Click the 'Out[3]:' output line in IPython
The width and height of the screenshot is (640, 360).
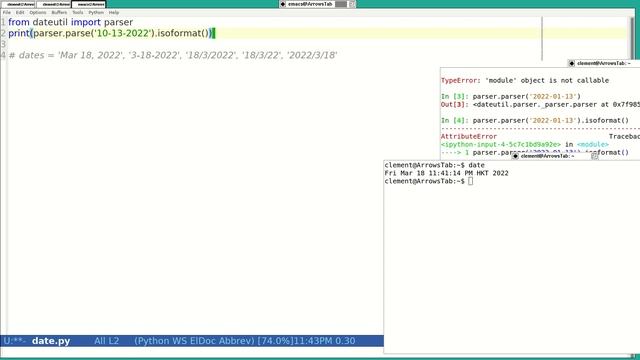click(x=540, y=104)
